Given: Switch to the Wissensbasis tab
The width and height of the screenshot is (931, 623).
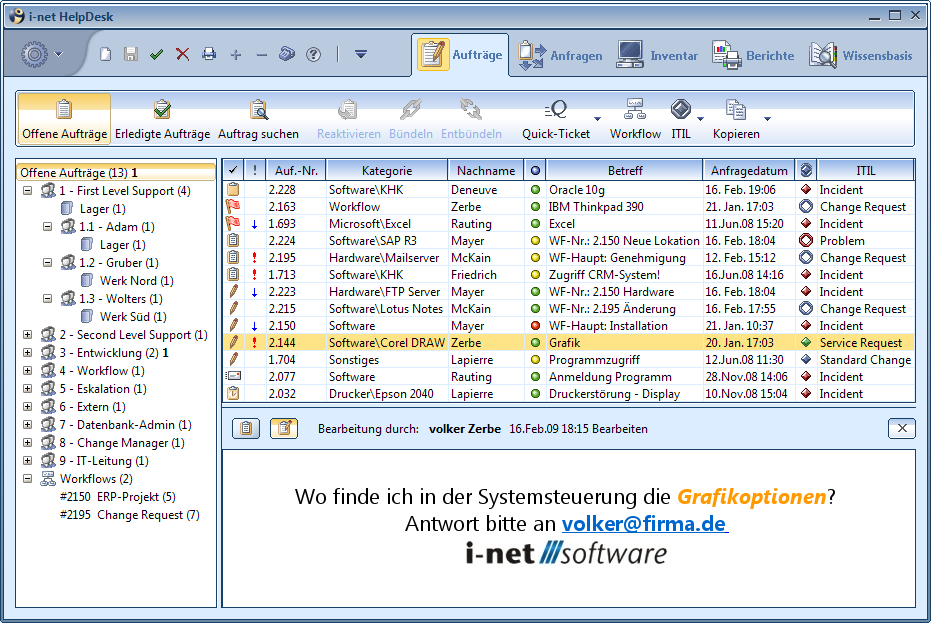Looking at the screenshot, I should (860, 55).
